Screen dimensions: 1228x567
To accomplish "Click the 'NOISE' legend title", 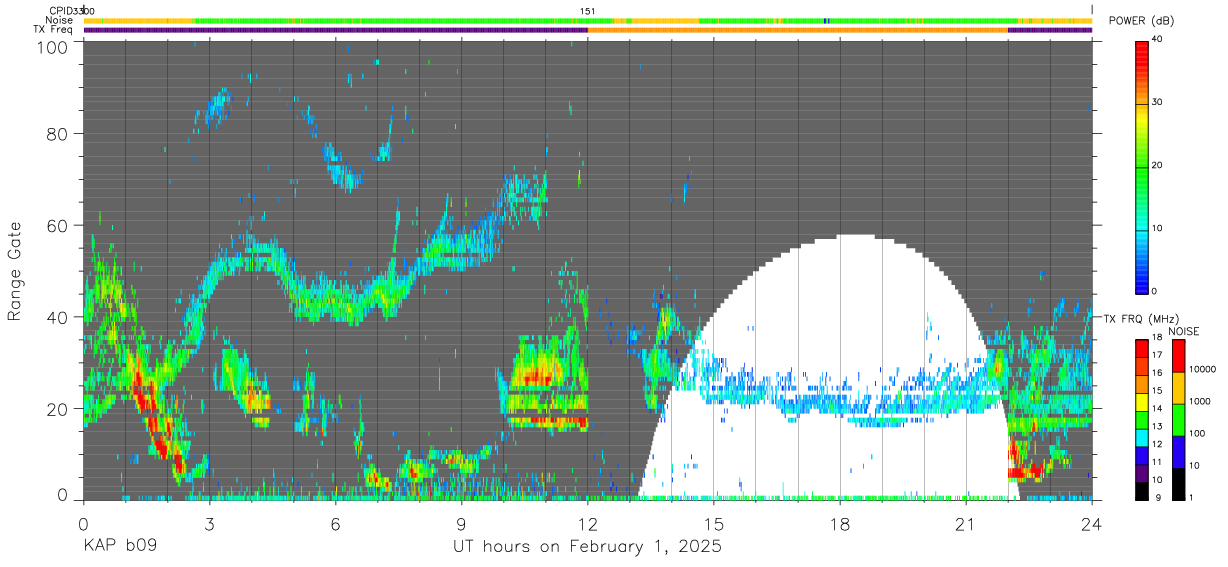I will (1183, 331).
